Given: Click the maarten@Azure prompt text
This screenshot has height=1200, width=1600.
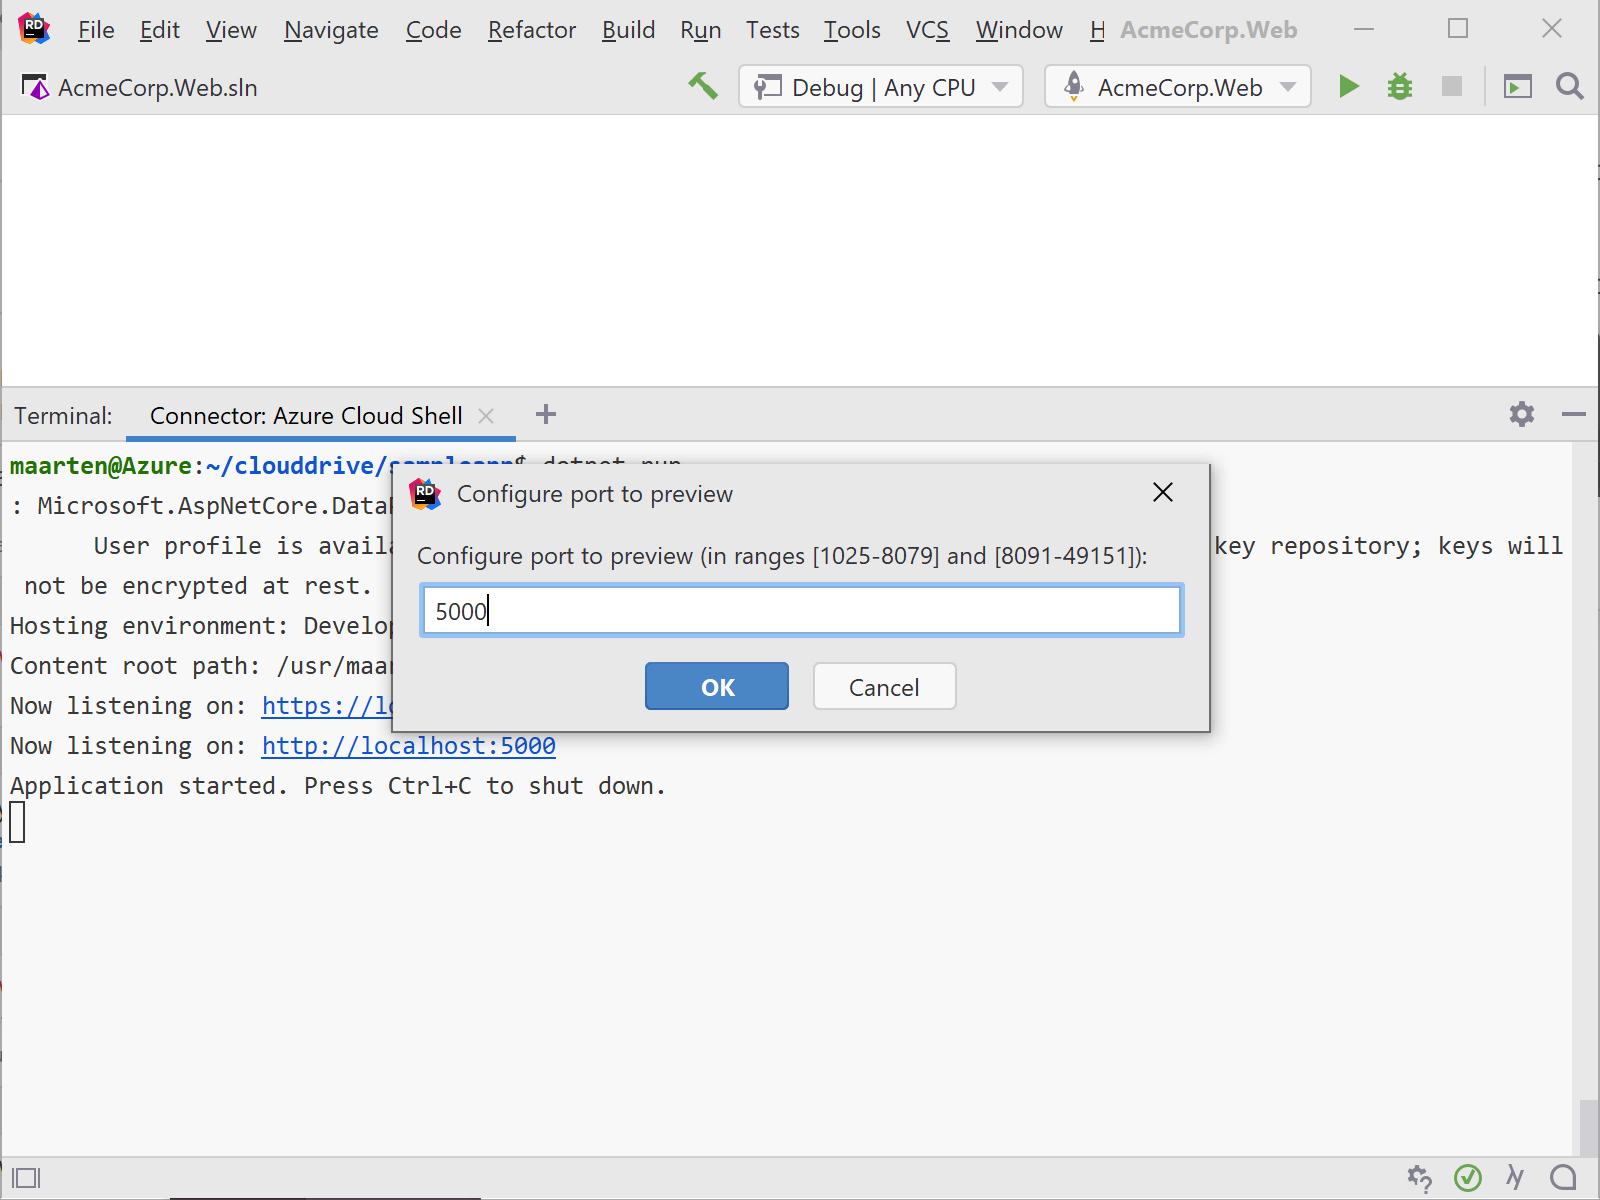Looking at the screenshot, I should tap(101, 466).
